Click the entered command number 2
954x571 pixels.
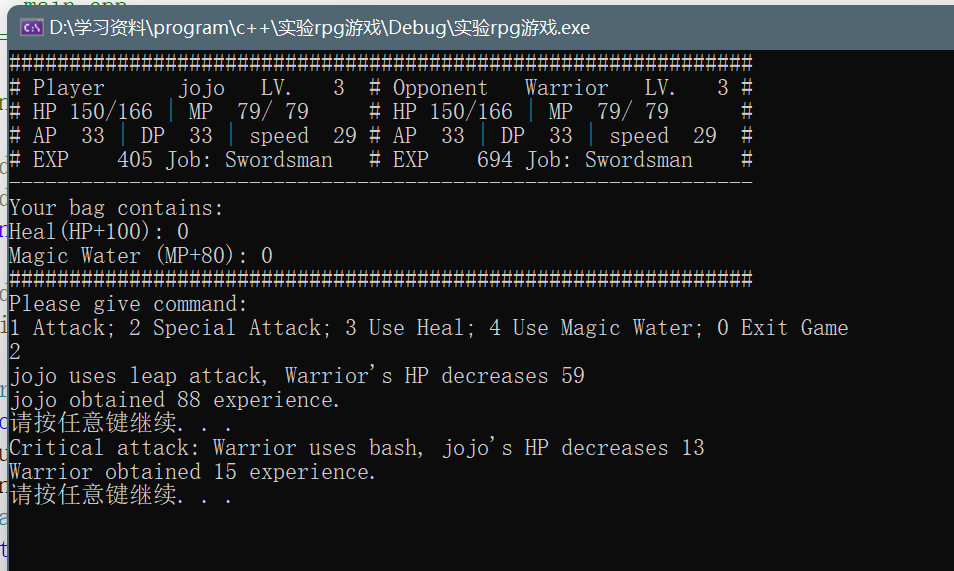[15, 352]
